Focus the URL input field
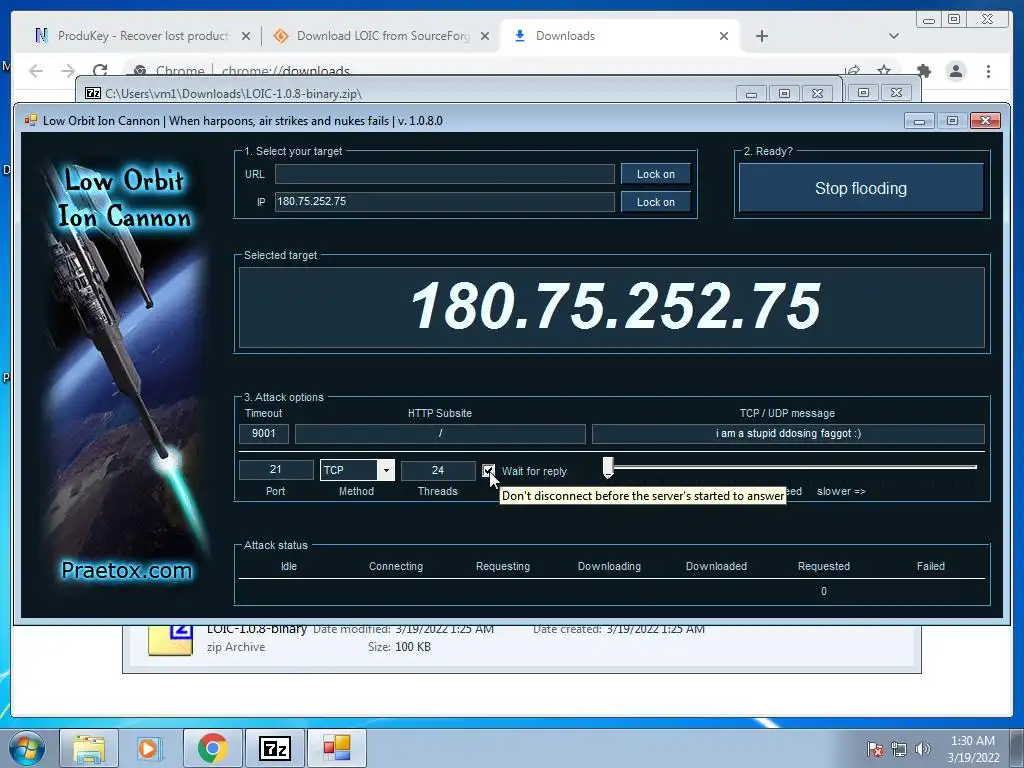This screenshot has width=1024, height=768. click(445, 174)
